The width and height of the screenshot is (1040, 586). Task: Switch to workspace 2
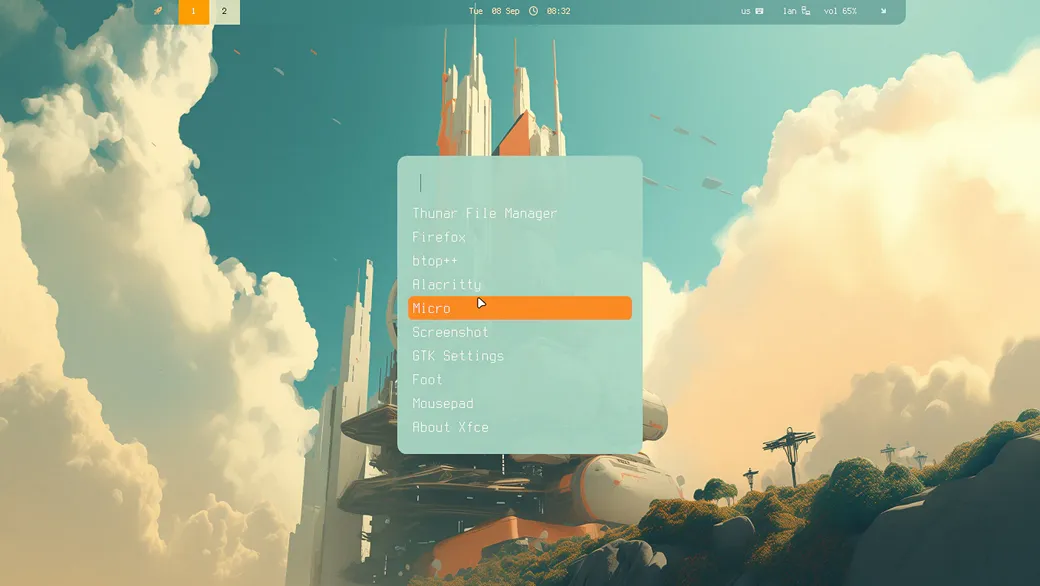pos(224,11)
